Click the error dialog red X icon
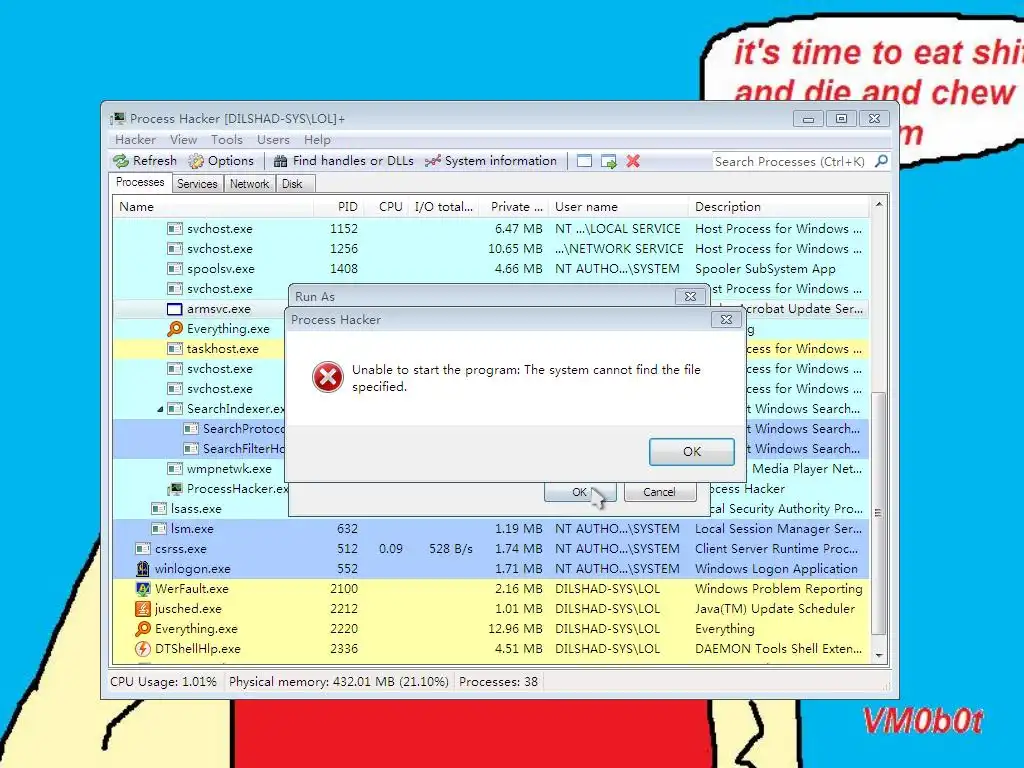Image resolution: width=1024 pixels, height=768 pixels. [327, 377]
